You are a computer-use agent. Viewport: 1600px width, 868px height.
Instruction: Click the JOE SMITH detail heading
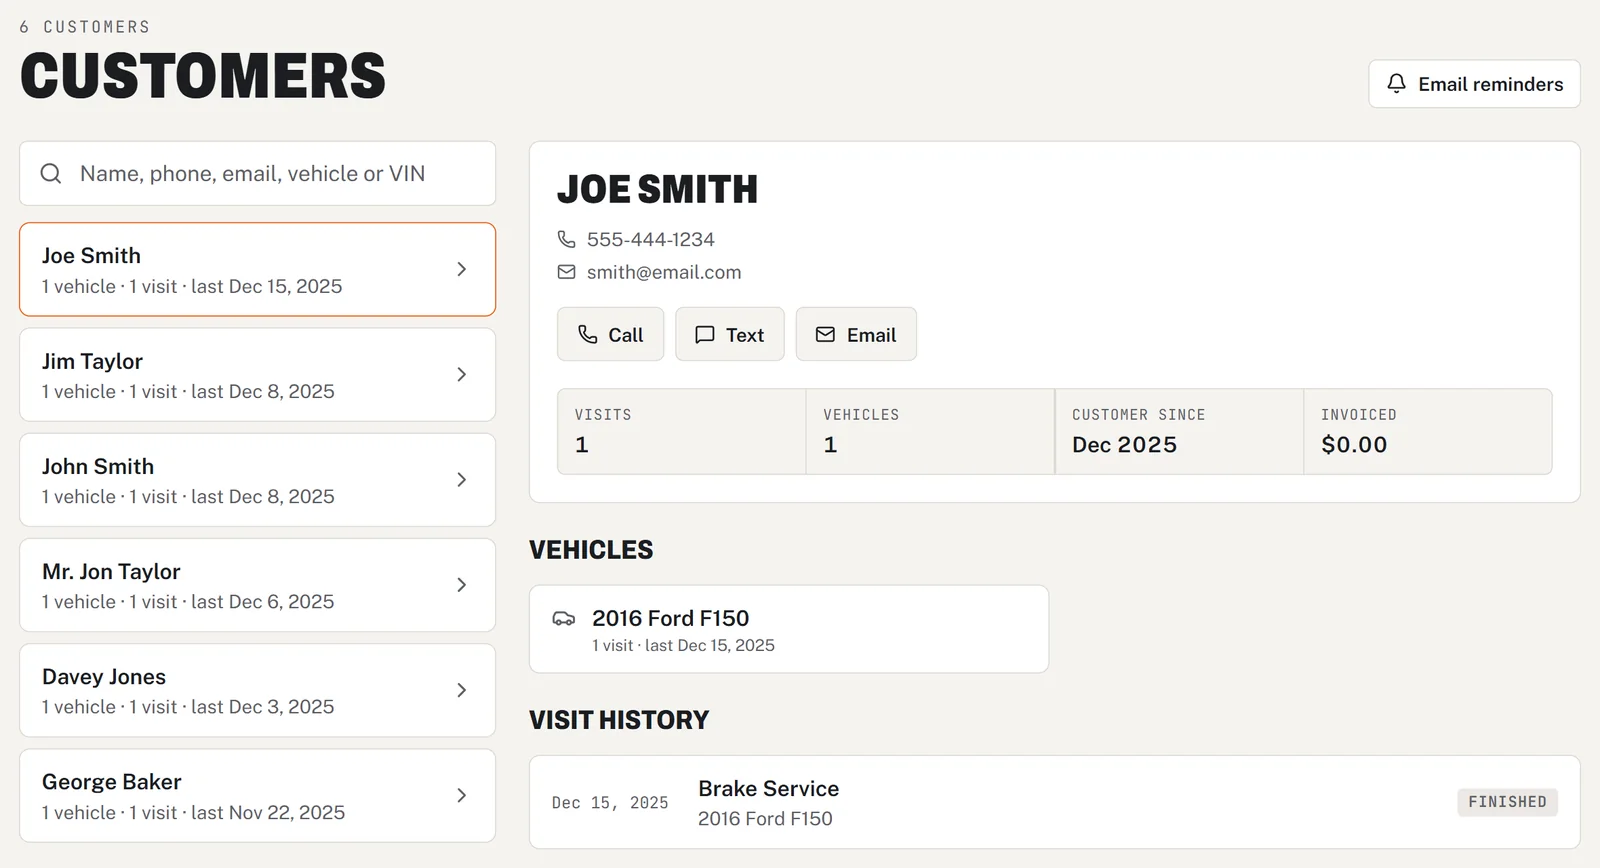click(657, 189)
